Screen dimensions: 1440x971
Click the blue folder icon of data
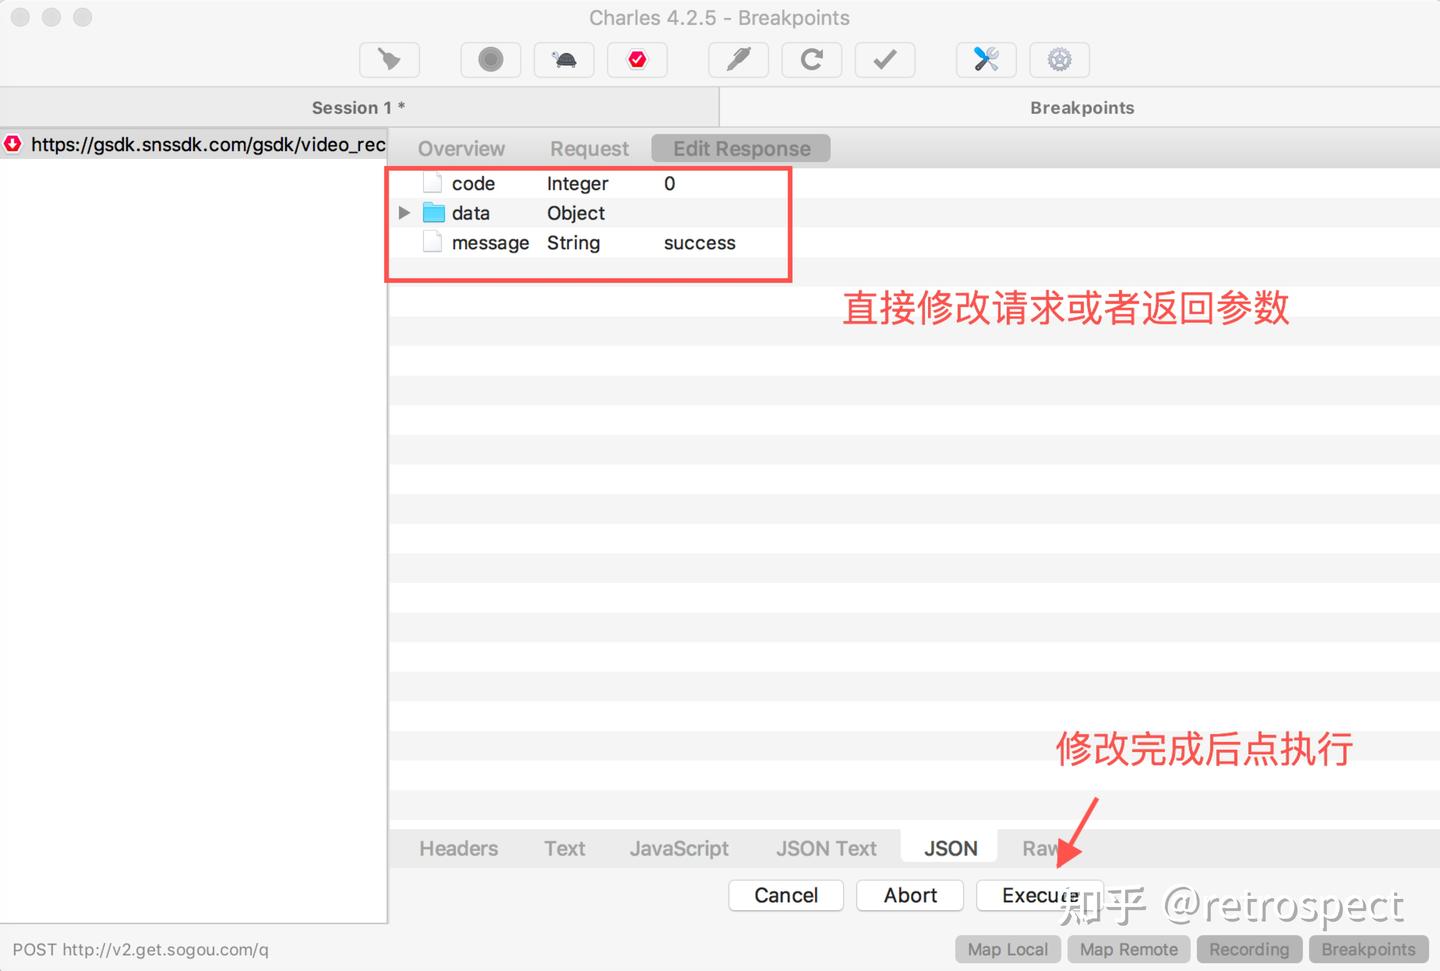[x=433, y=213]
